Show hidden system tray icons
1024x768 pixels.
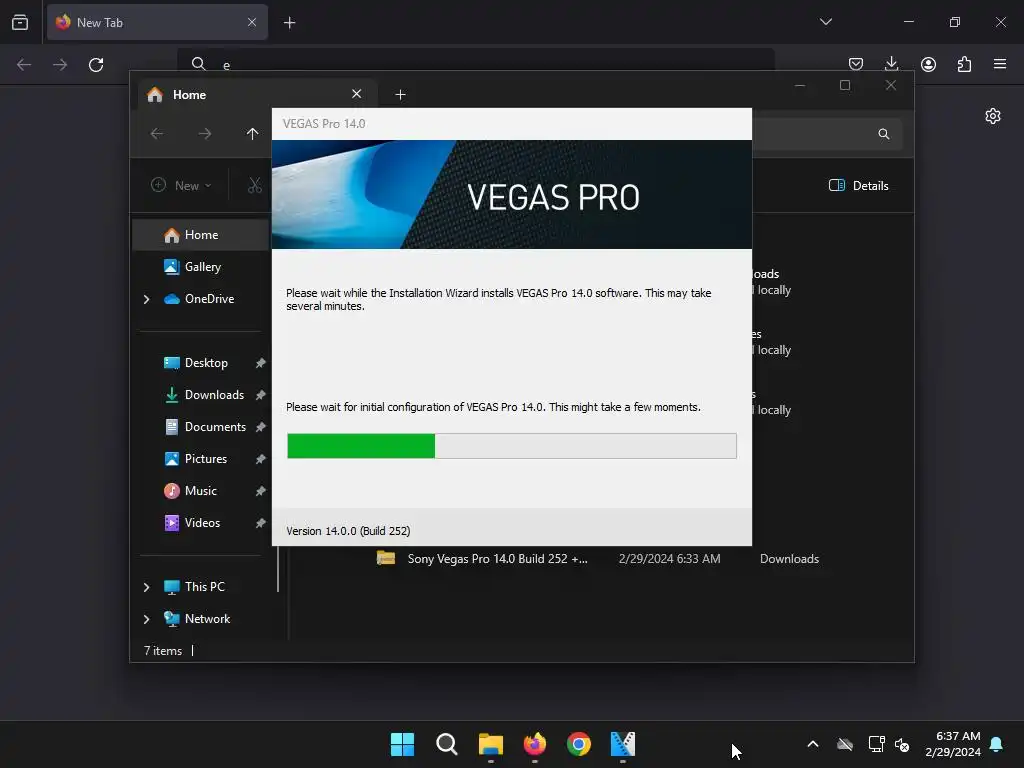tap(813, 744)
